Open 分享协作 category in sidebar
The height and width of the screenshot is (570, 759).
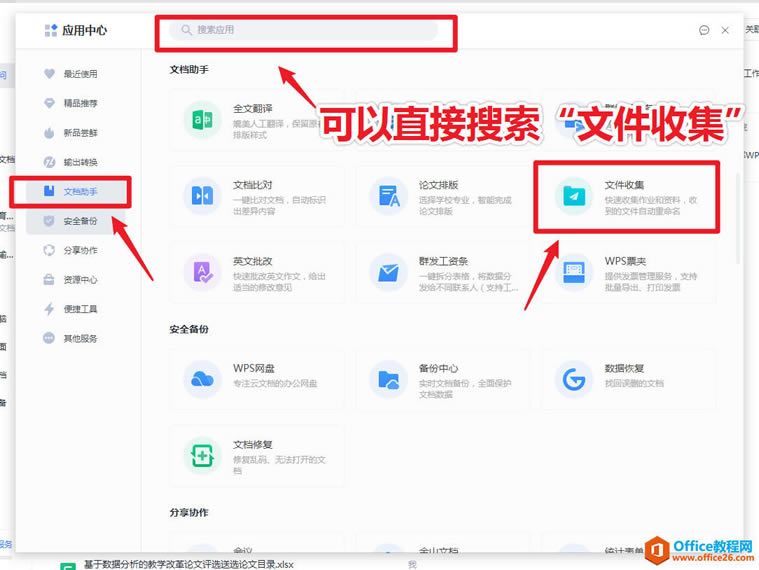coord(80,250)
